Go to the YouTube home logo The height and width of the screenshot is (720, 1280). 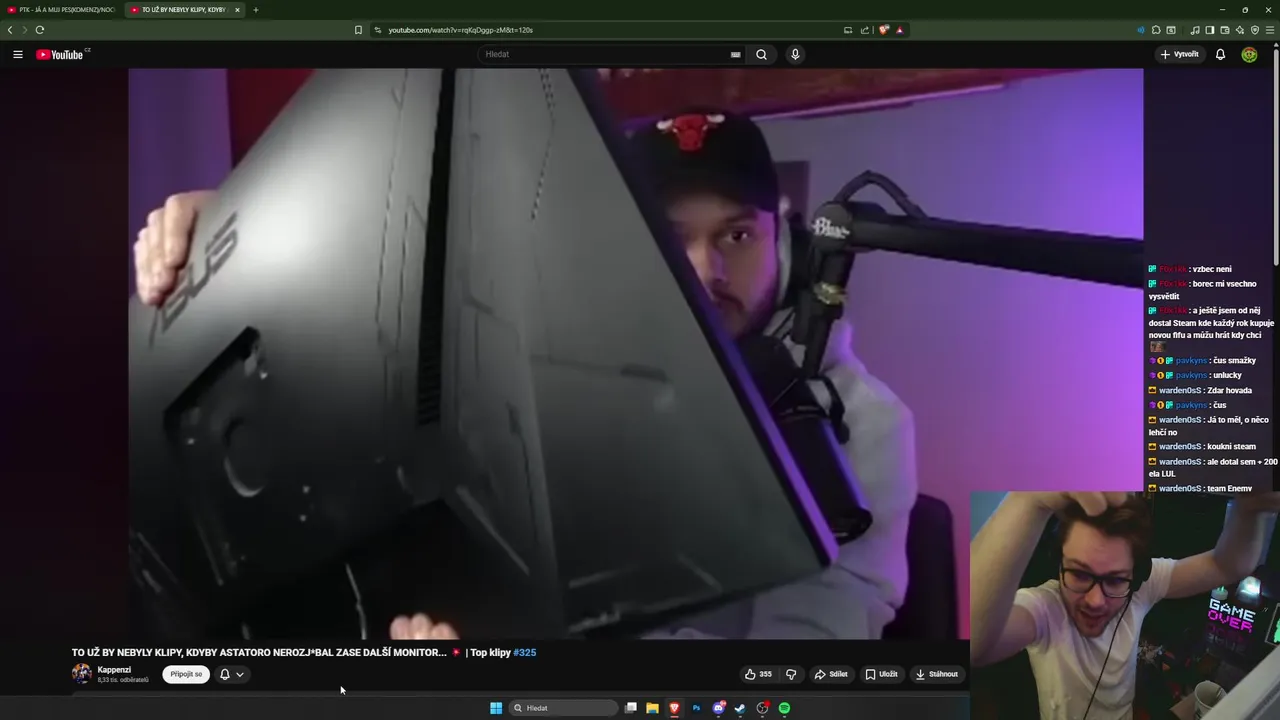(x=60, y=54)
